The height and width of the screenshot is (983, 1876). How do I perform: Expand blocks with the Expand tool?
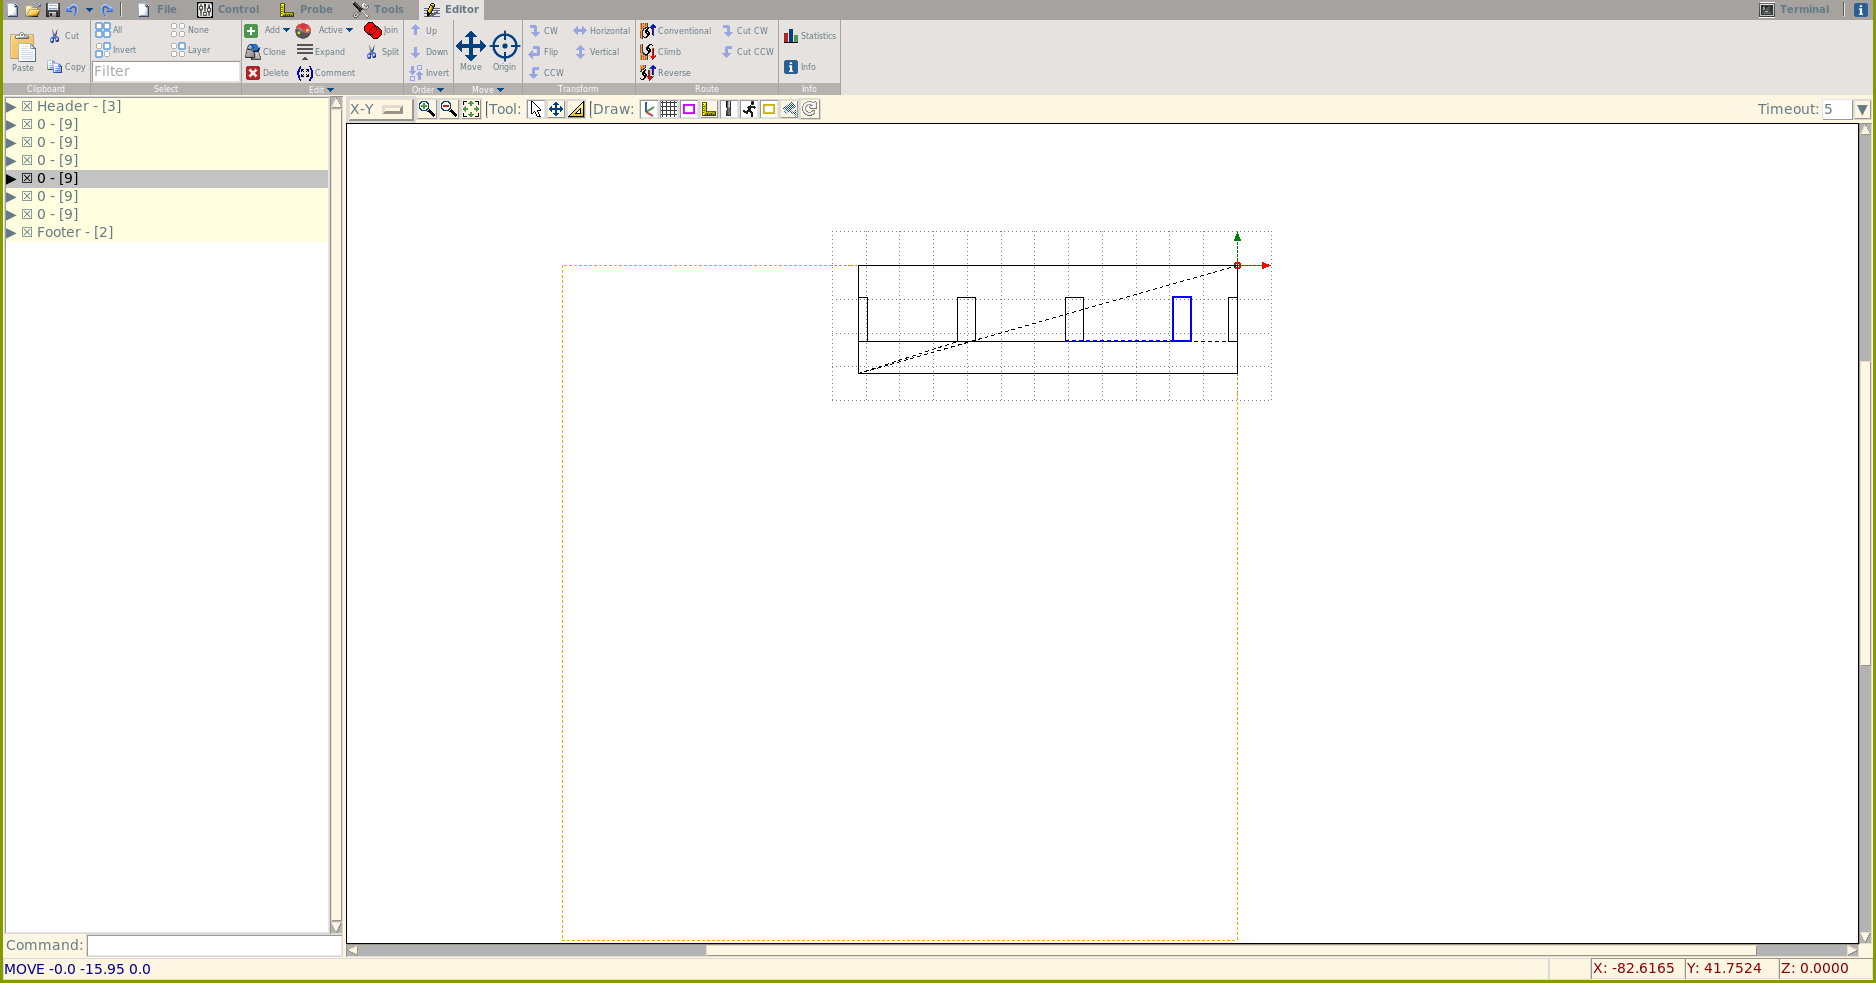pos(321,52)
